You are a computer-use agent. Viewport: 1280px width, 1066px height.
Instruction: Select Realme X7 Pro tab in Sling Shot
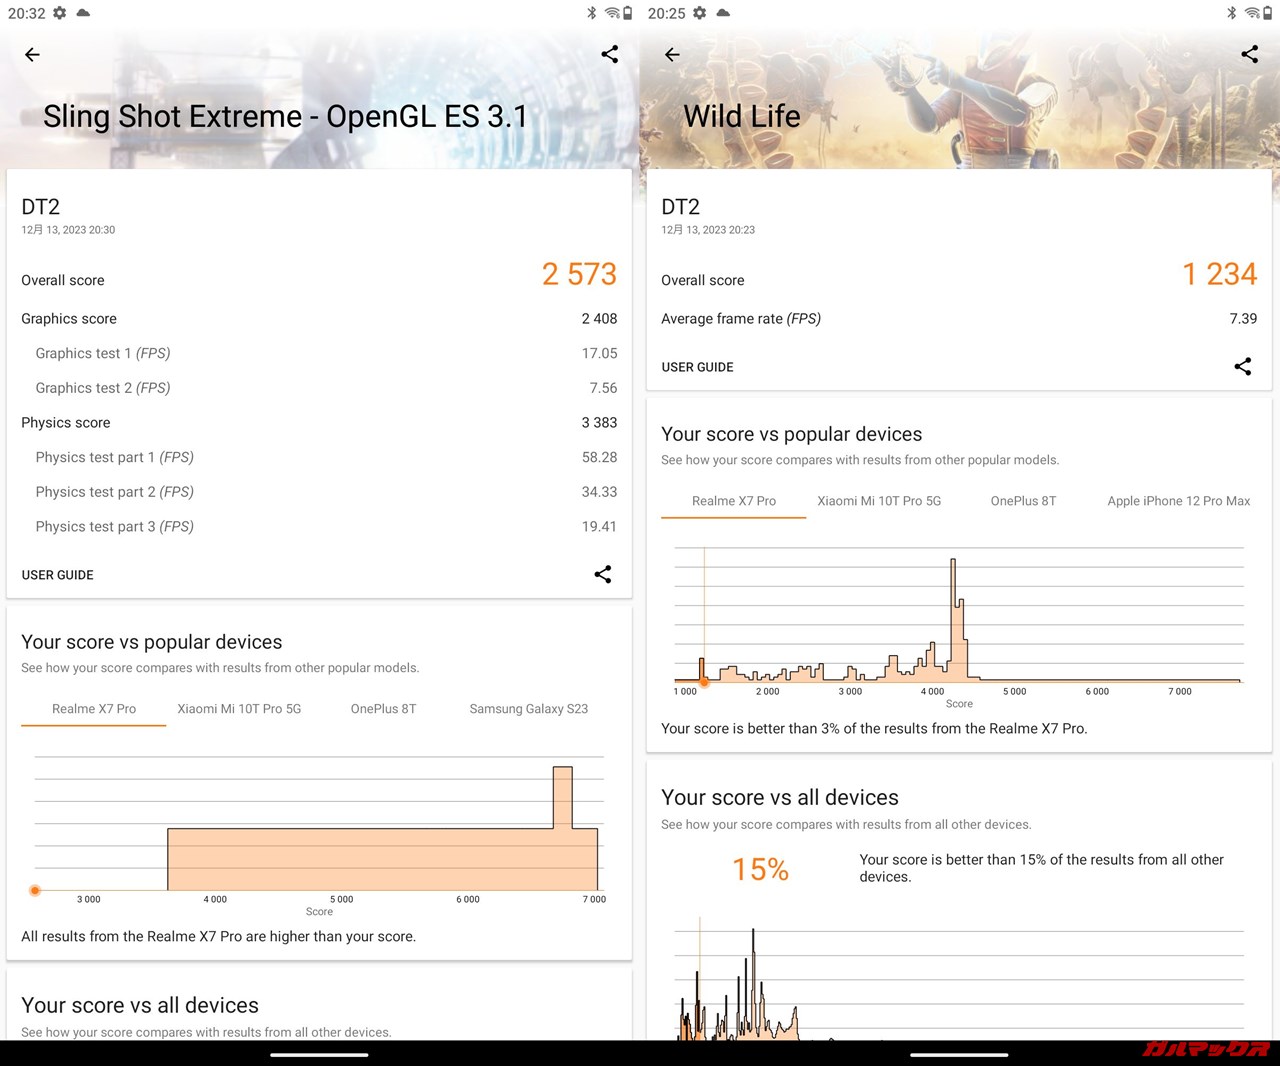point(94,709)
